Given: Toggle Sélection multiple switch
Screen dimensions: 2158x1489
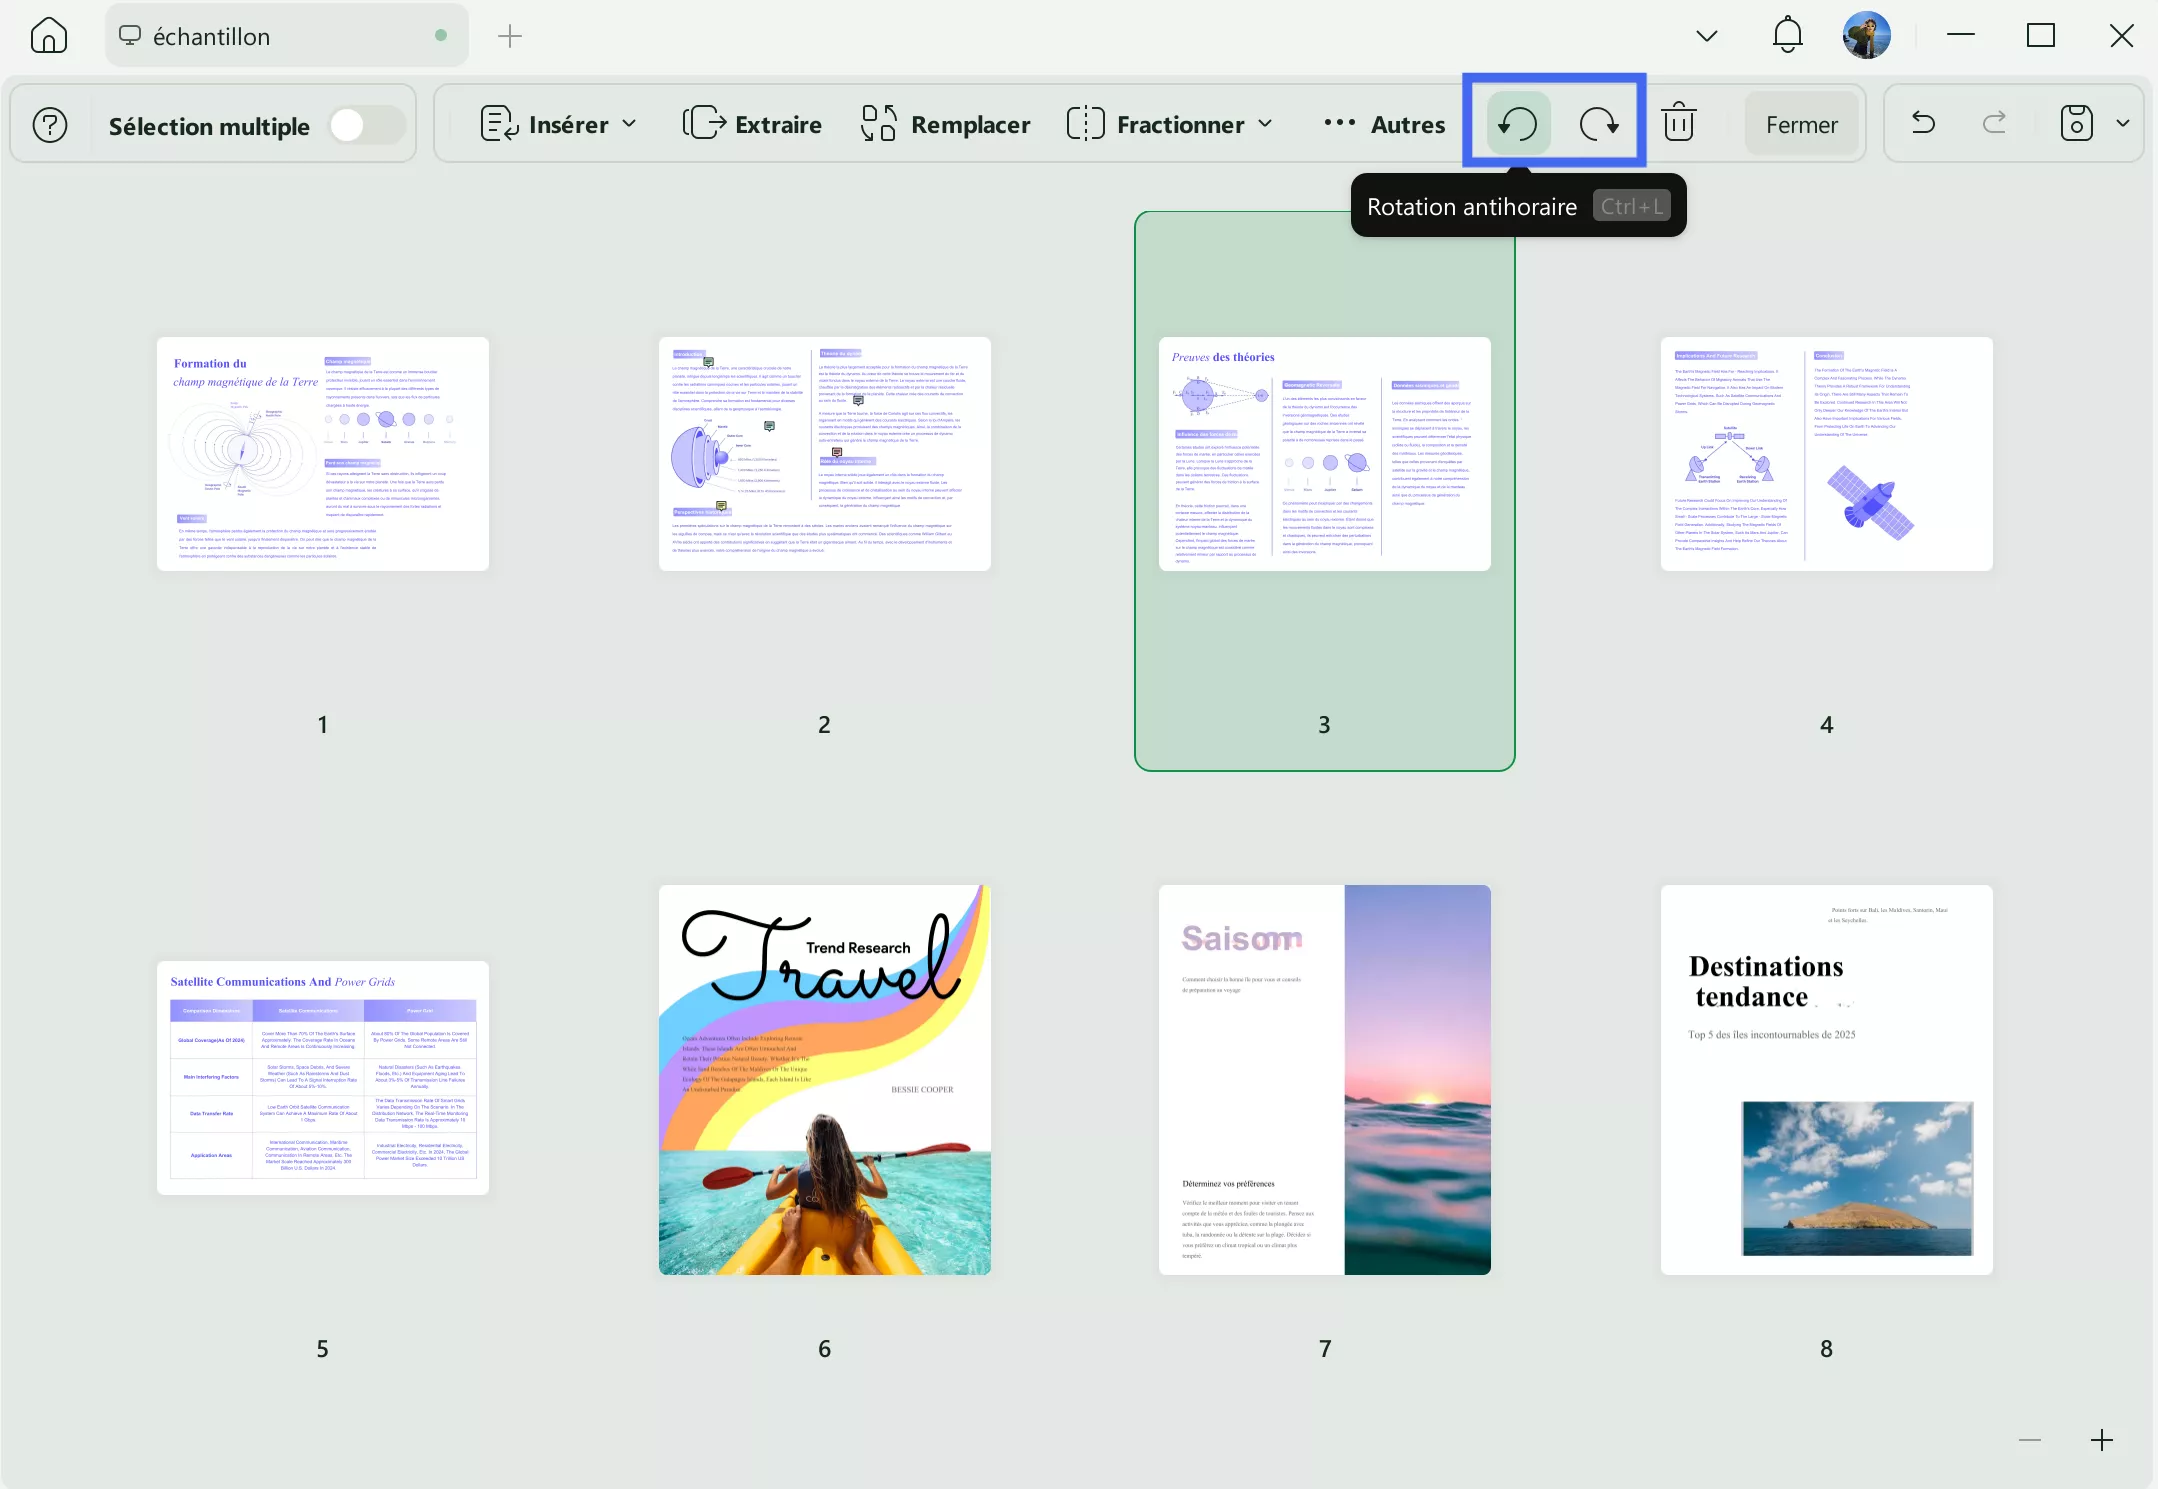Looking at the screenshot, I should (366, 126).
